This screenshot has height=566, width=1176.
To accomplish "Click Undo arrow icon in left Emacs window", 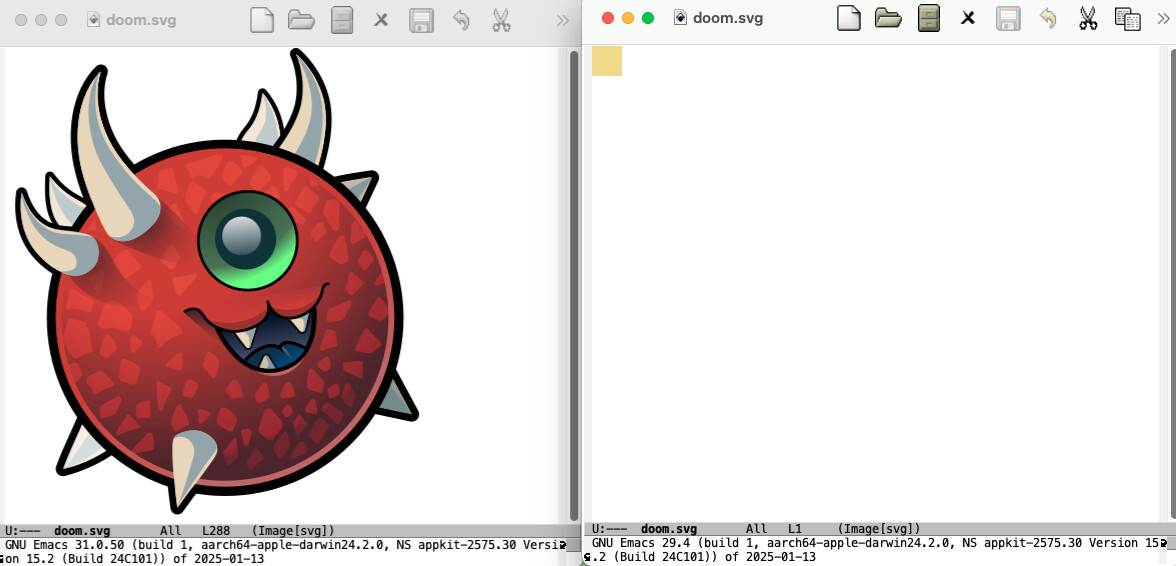I will point(461,20).
